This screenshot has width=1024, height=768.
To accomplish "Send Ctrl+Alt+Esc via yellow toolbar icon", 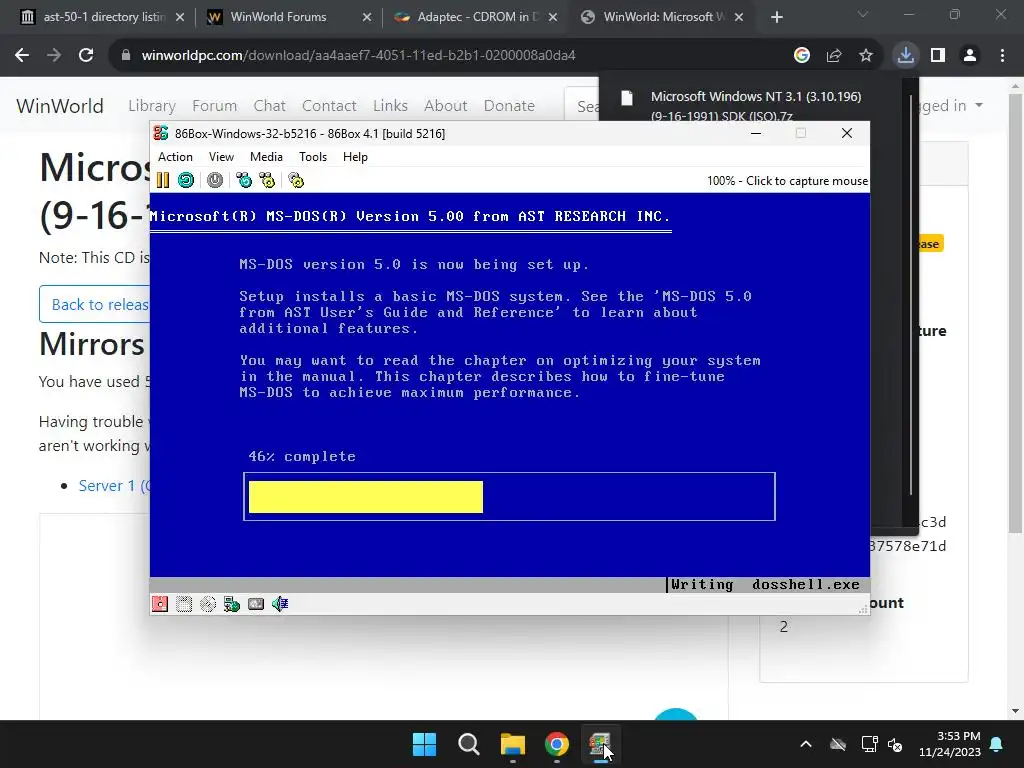I will click(x=267, y=180).
